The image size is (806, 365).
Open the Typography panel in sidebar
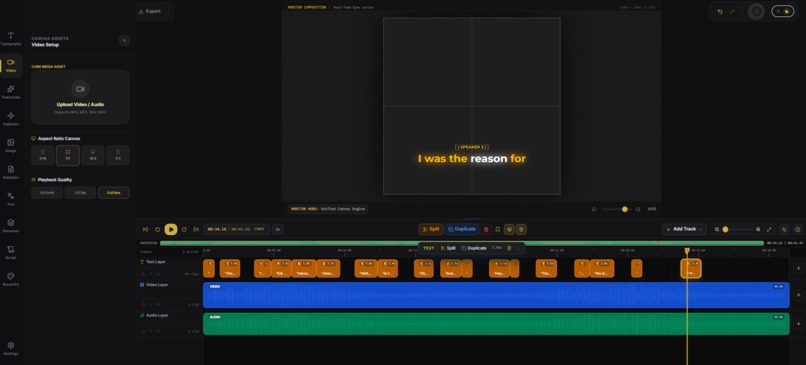point(11,39)
